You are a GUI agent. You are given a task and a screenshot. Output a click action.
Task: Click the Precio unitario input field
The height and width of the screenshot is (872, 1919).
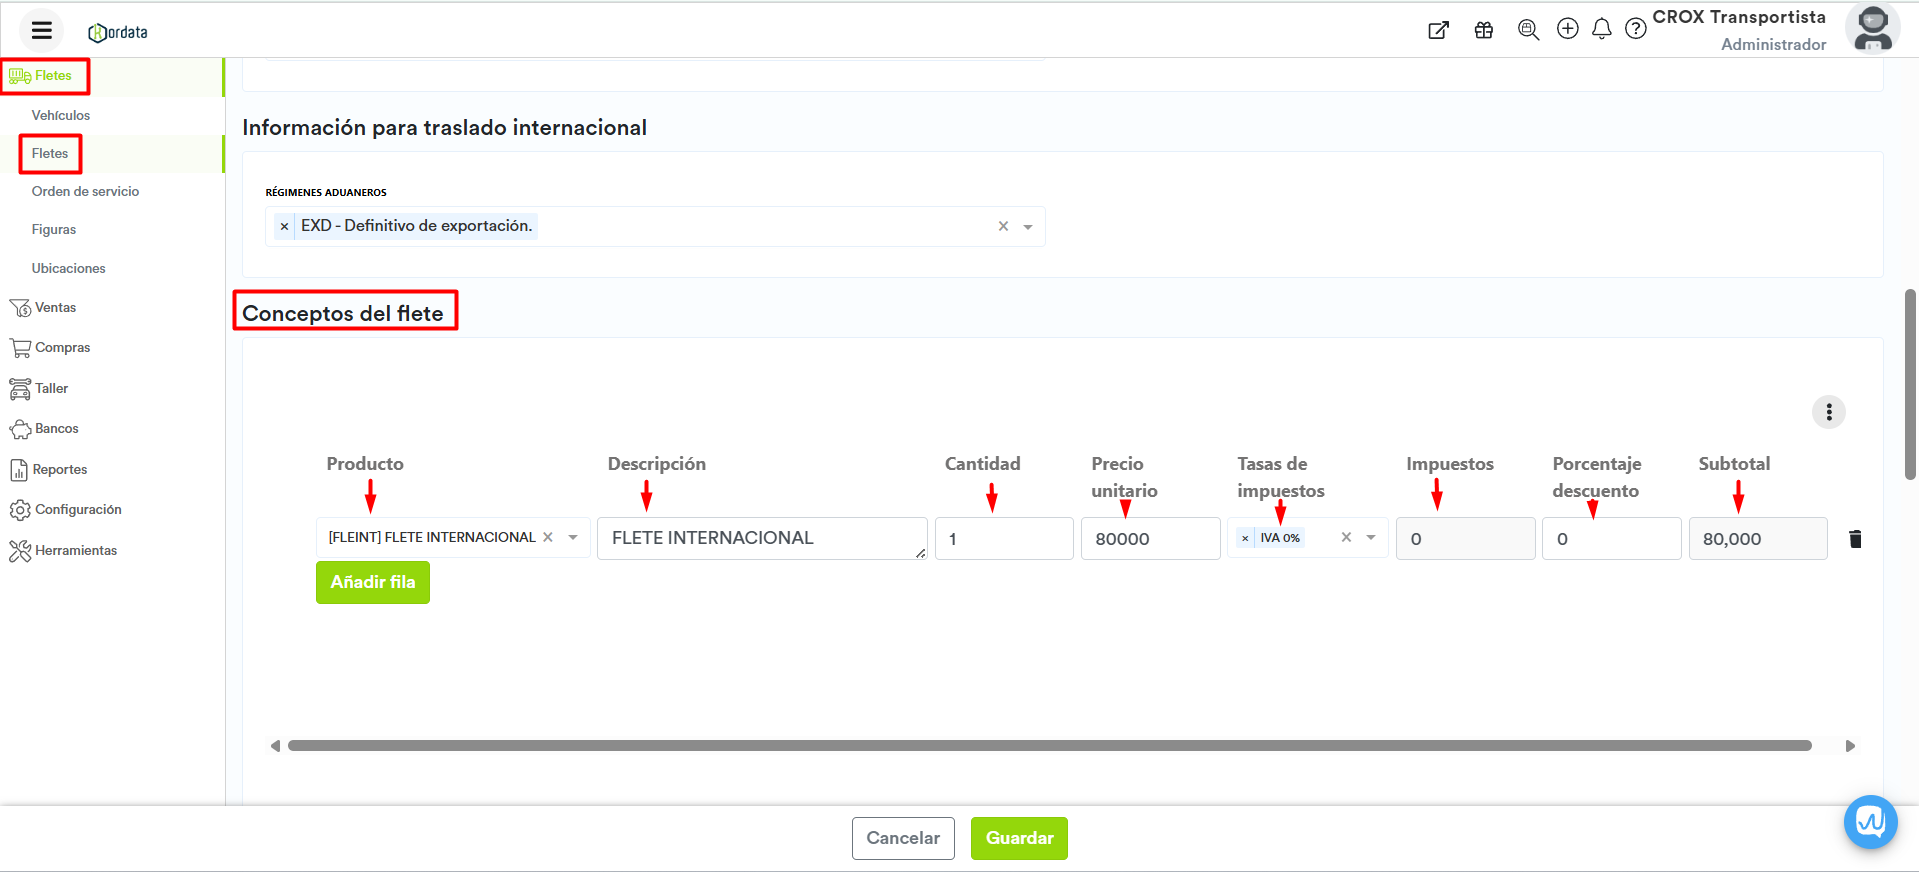coord(1150,539)
